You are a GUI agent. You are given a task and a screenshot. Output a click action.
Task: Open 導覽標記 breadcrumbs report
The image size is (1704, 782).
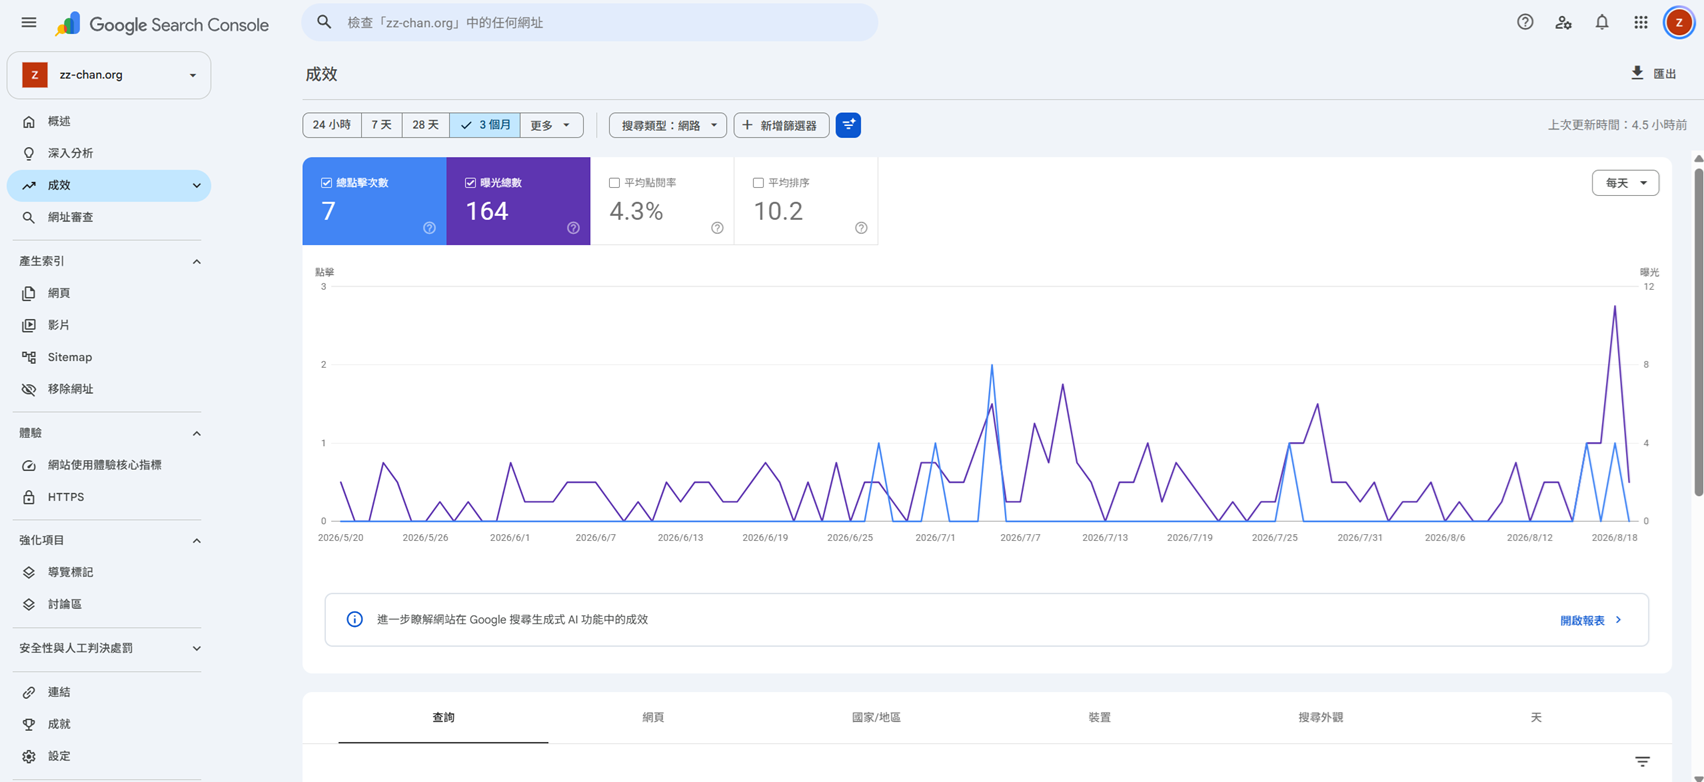(109, 572)
